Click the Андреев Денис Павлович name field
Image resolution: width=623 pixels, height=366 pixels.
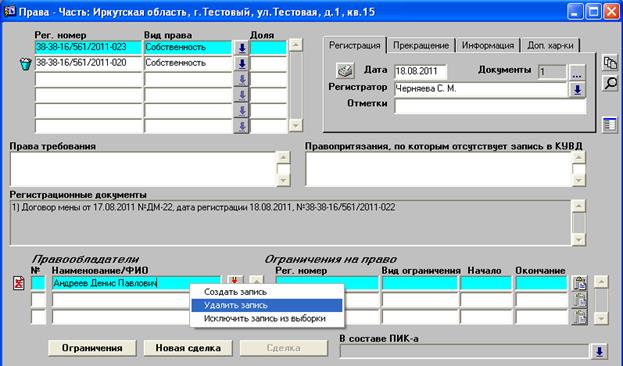click(x=136, y=283)
